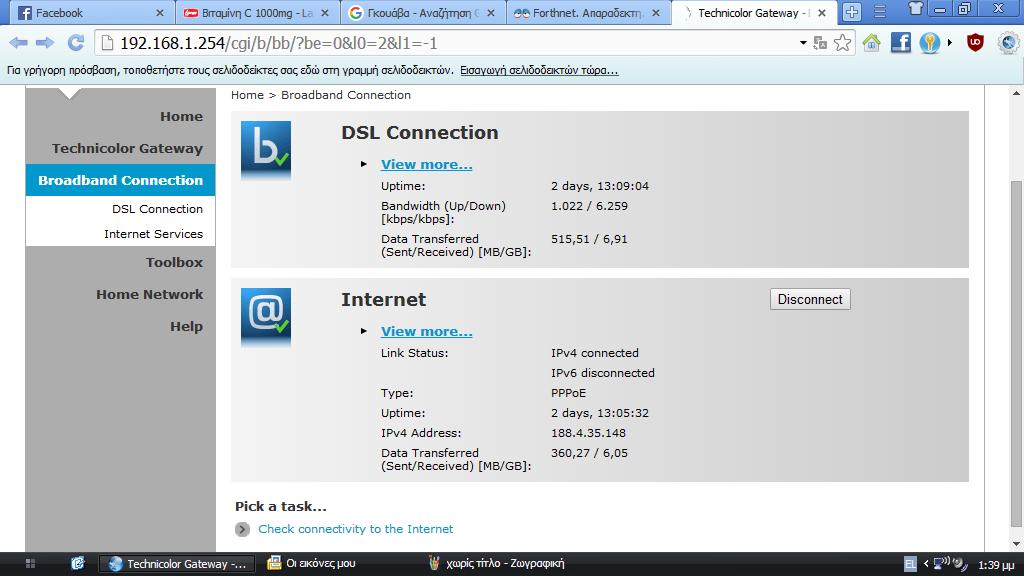This screenshot has height=576, width=1024.
Task: Open the Windows Start button
Action: [x=30, y=563]
